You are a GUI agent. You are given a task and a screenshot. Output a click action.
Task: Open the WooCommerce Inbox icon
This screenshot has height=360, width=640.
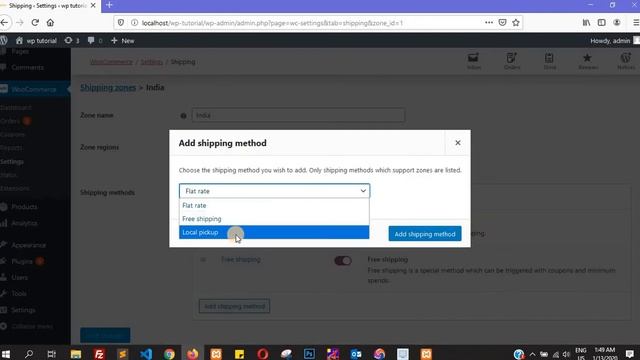pos(473,61)
